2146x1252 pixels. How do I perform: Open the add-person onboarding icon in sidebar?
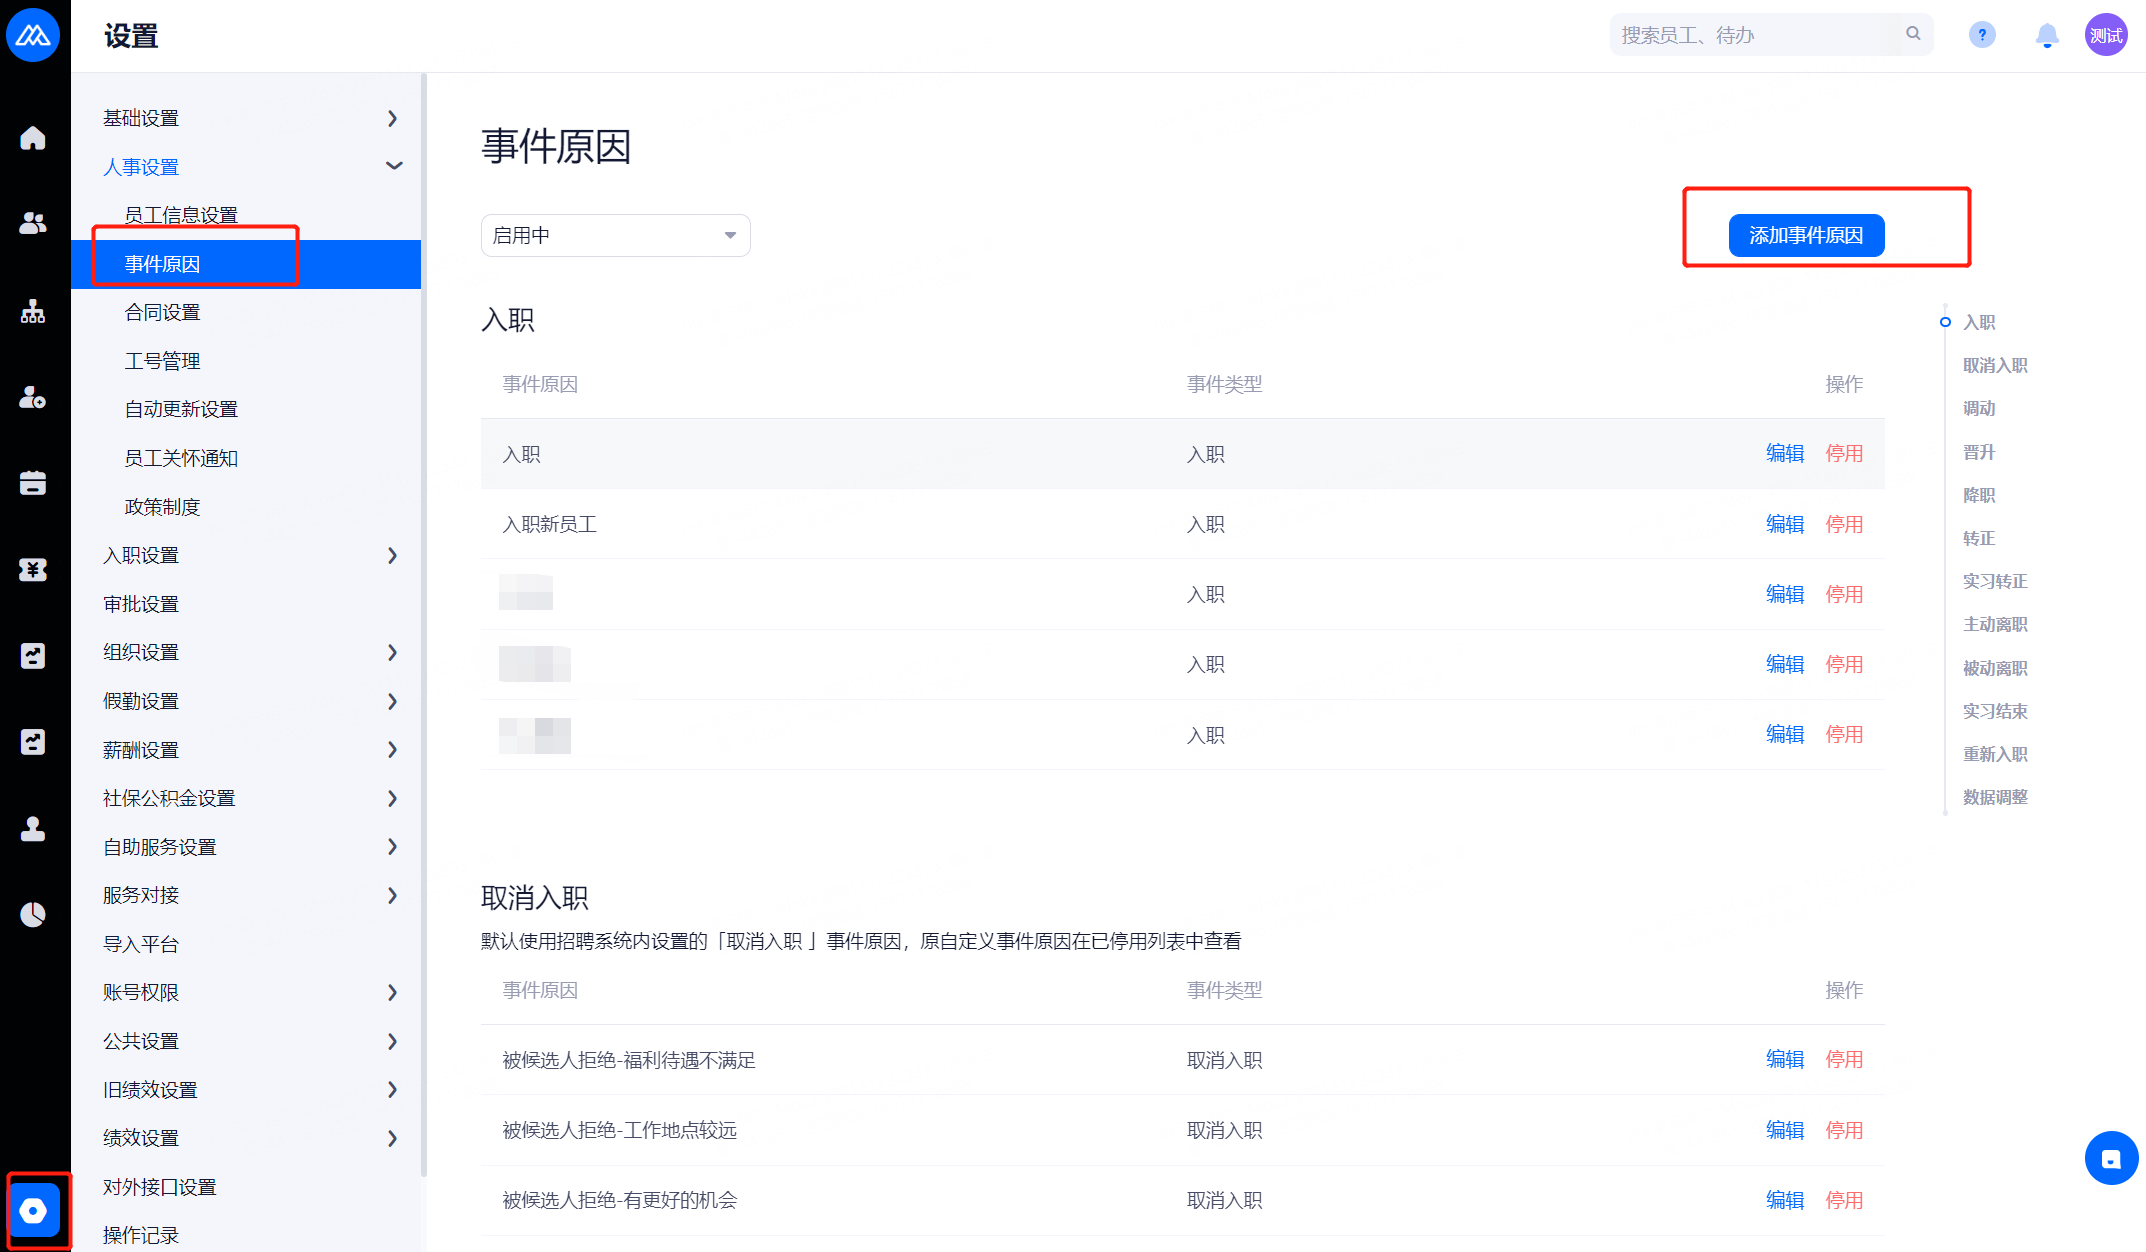click(33, 397)
